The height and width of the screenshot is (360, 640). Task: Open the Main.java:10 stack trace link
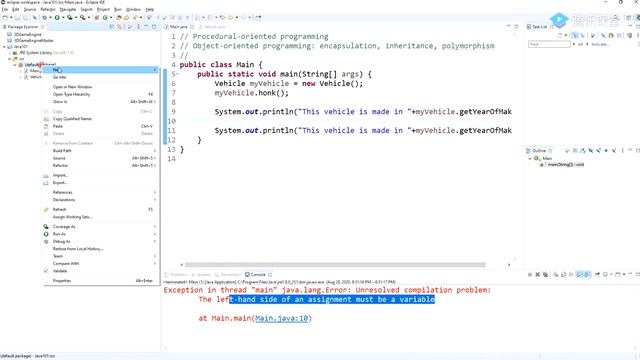(x=282, y=318)
